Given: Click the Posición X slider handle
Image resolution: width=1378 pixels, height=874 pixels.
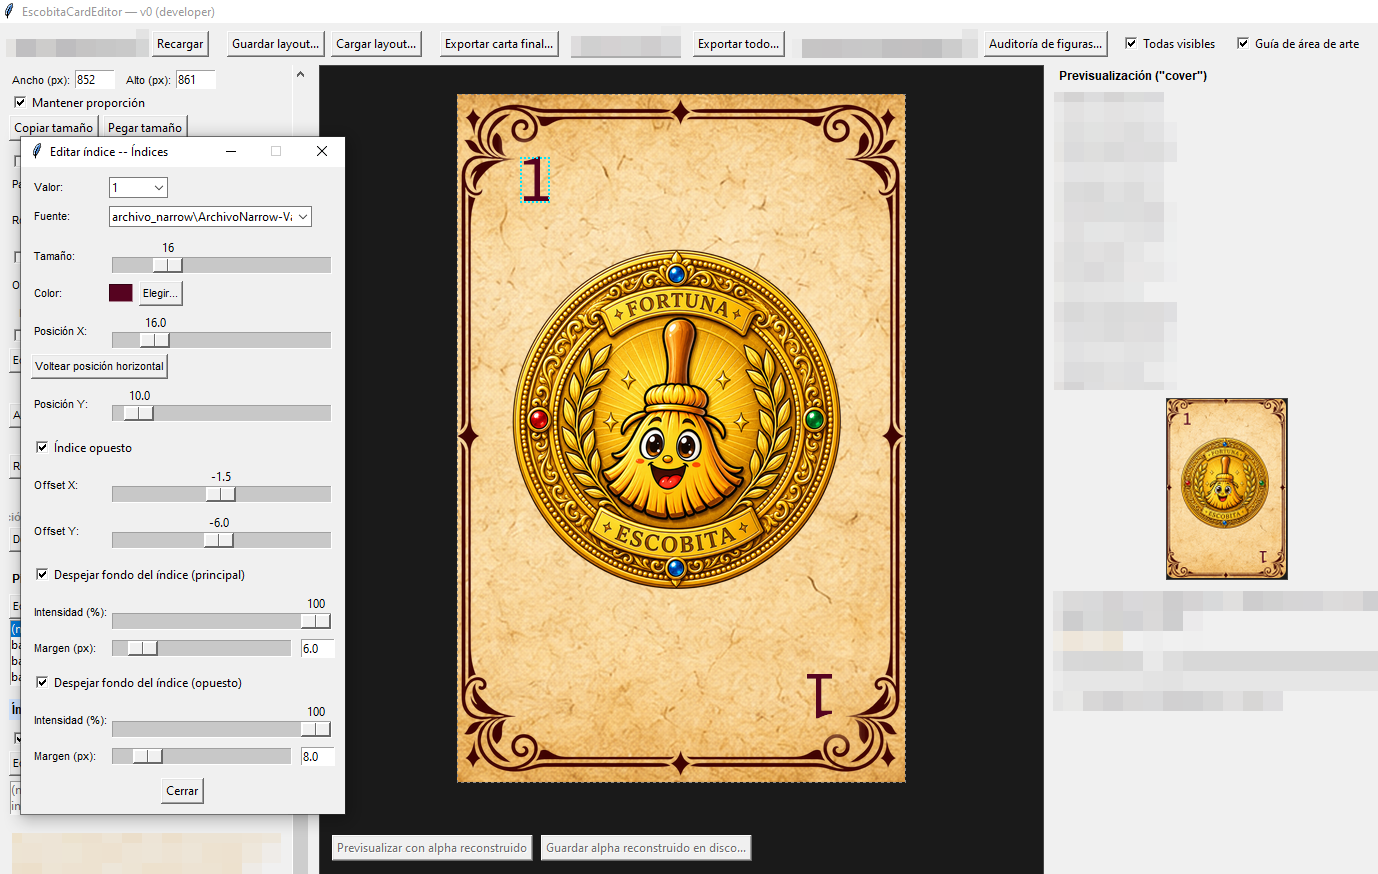Looking at the screenshot, I should 155,340.
